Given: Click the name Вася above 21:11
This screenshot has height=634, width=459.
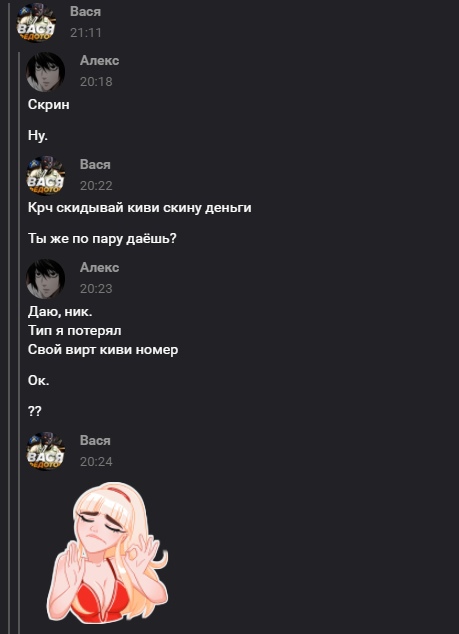Looking at the screenshot, I should tap(85, 12).
